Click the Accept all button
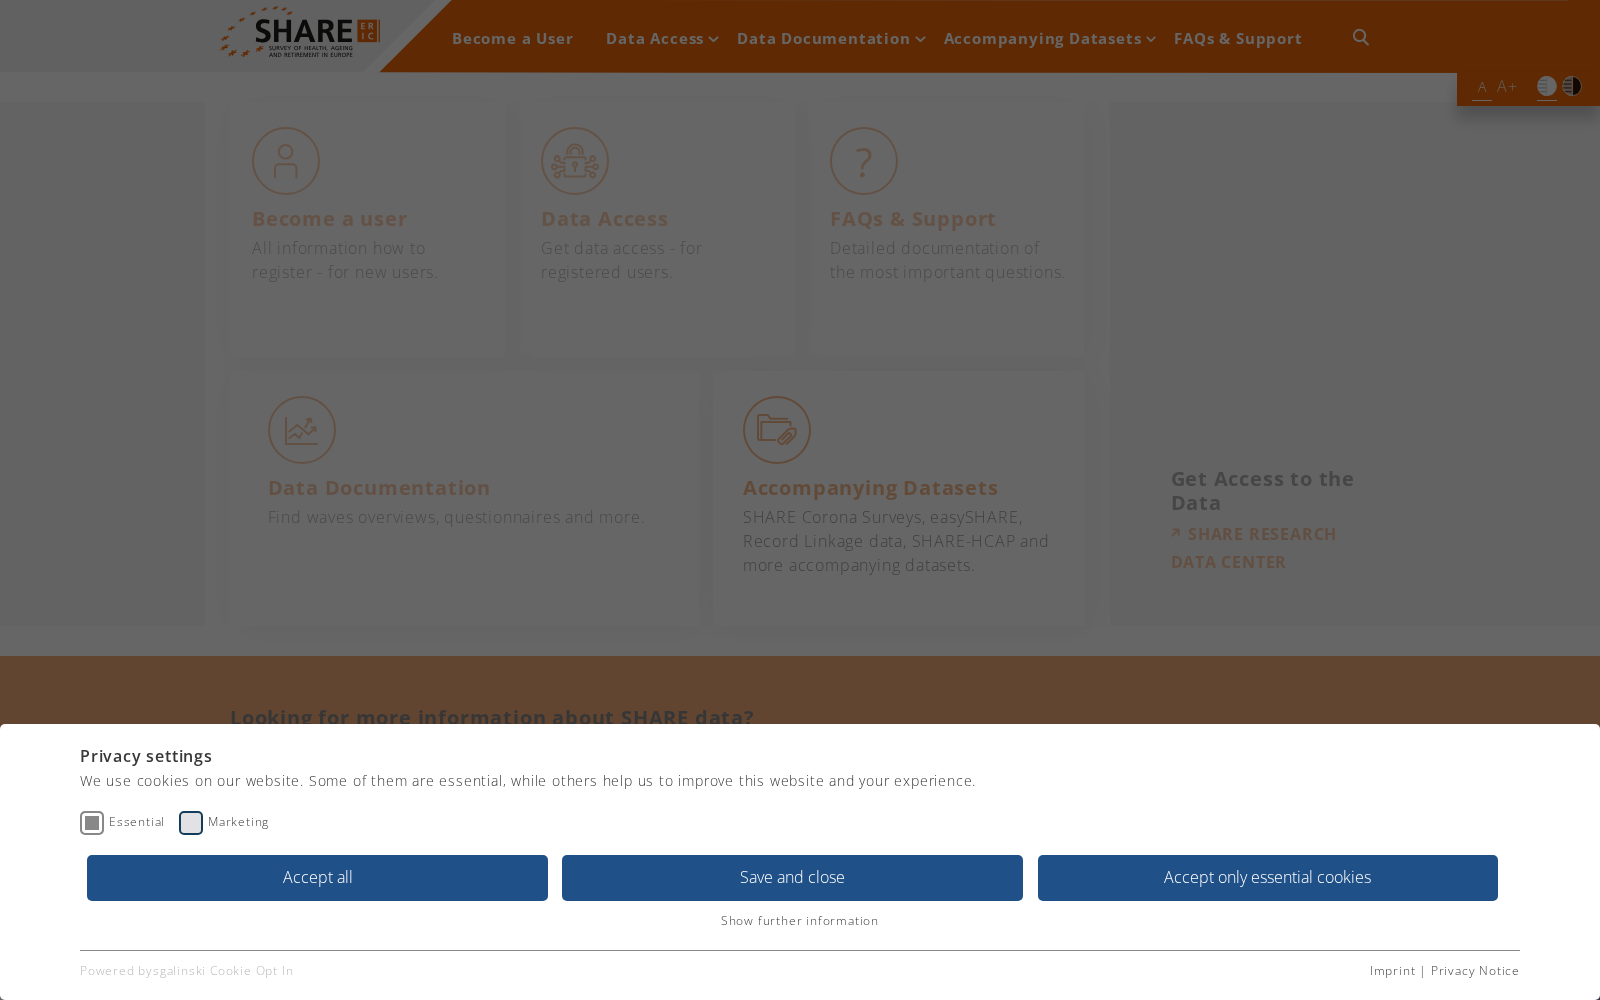Viewport: 1600px width, 1000px height. (x=317, y=878)
